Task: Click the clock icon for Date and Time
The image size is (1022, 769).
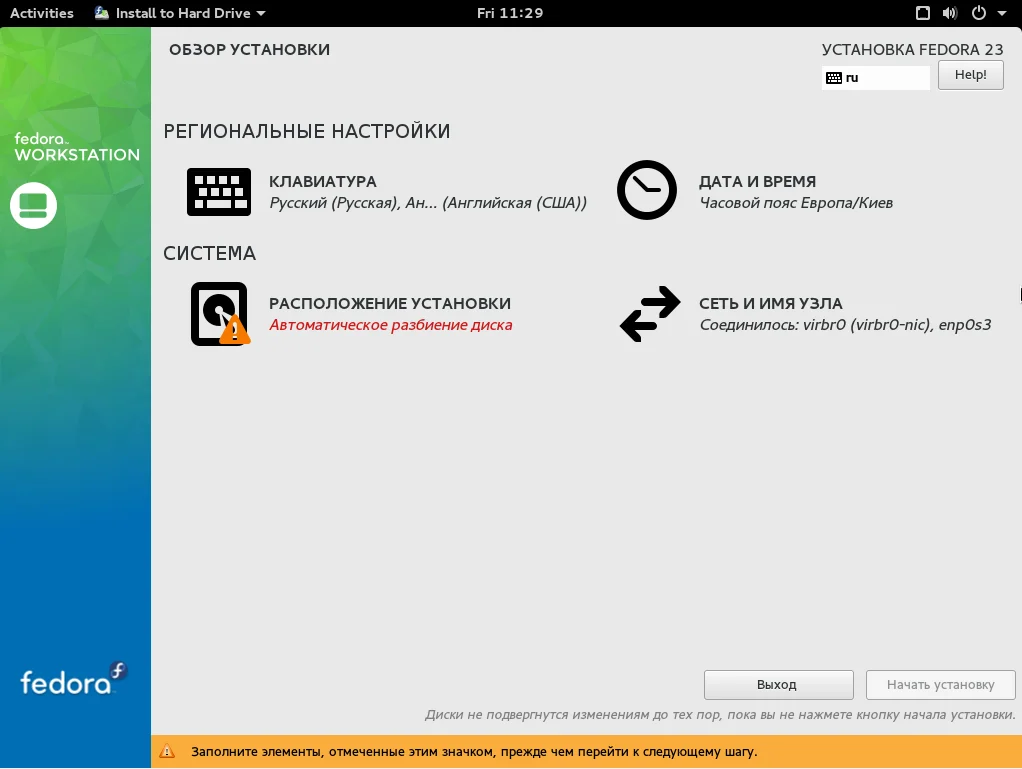Action: [x=647, y=190]
